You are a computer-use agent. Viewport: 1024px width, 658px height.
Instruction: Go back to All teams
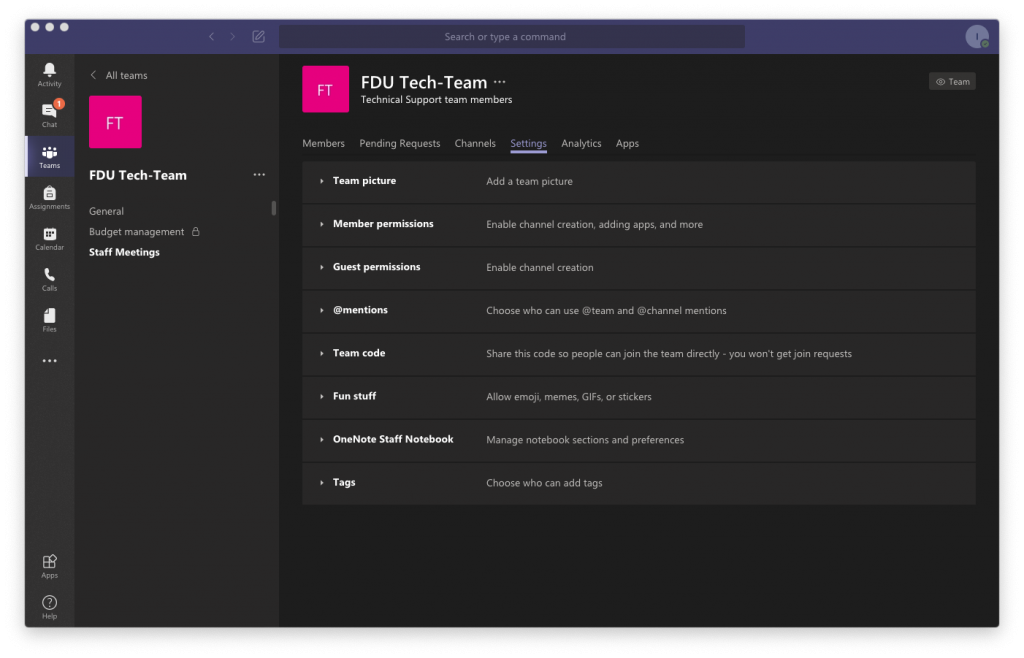tap(119, 75)
